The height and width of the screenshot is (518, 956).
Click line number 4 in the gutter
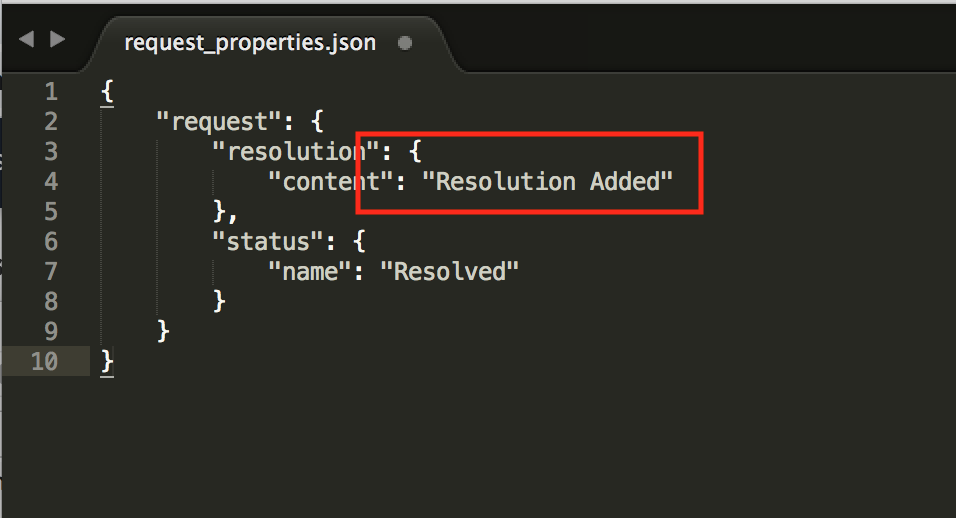[50, 182]
